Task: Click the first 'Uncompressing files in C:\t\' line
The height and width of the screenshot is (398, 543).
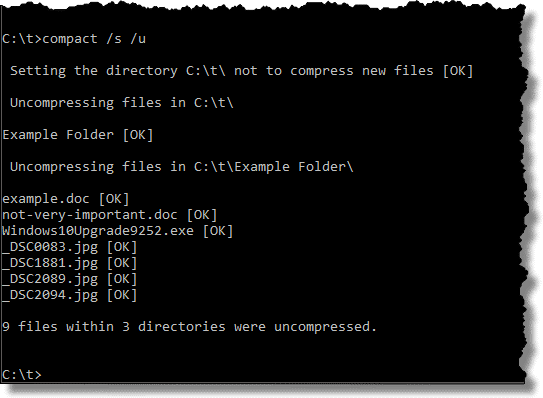Action: coord(122,103)
